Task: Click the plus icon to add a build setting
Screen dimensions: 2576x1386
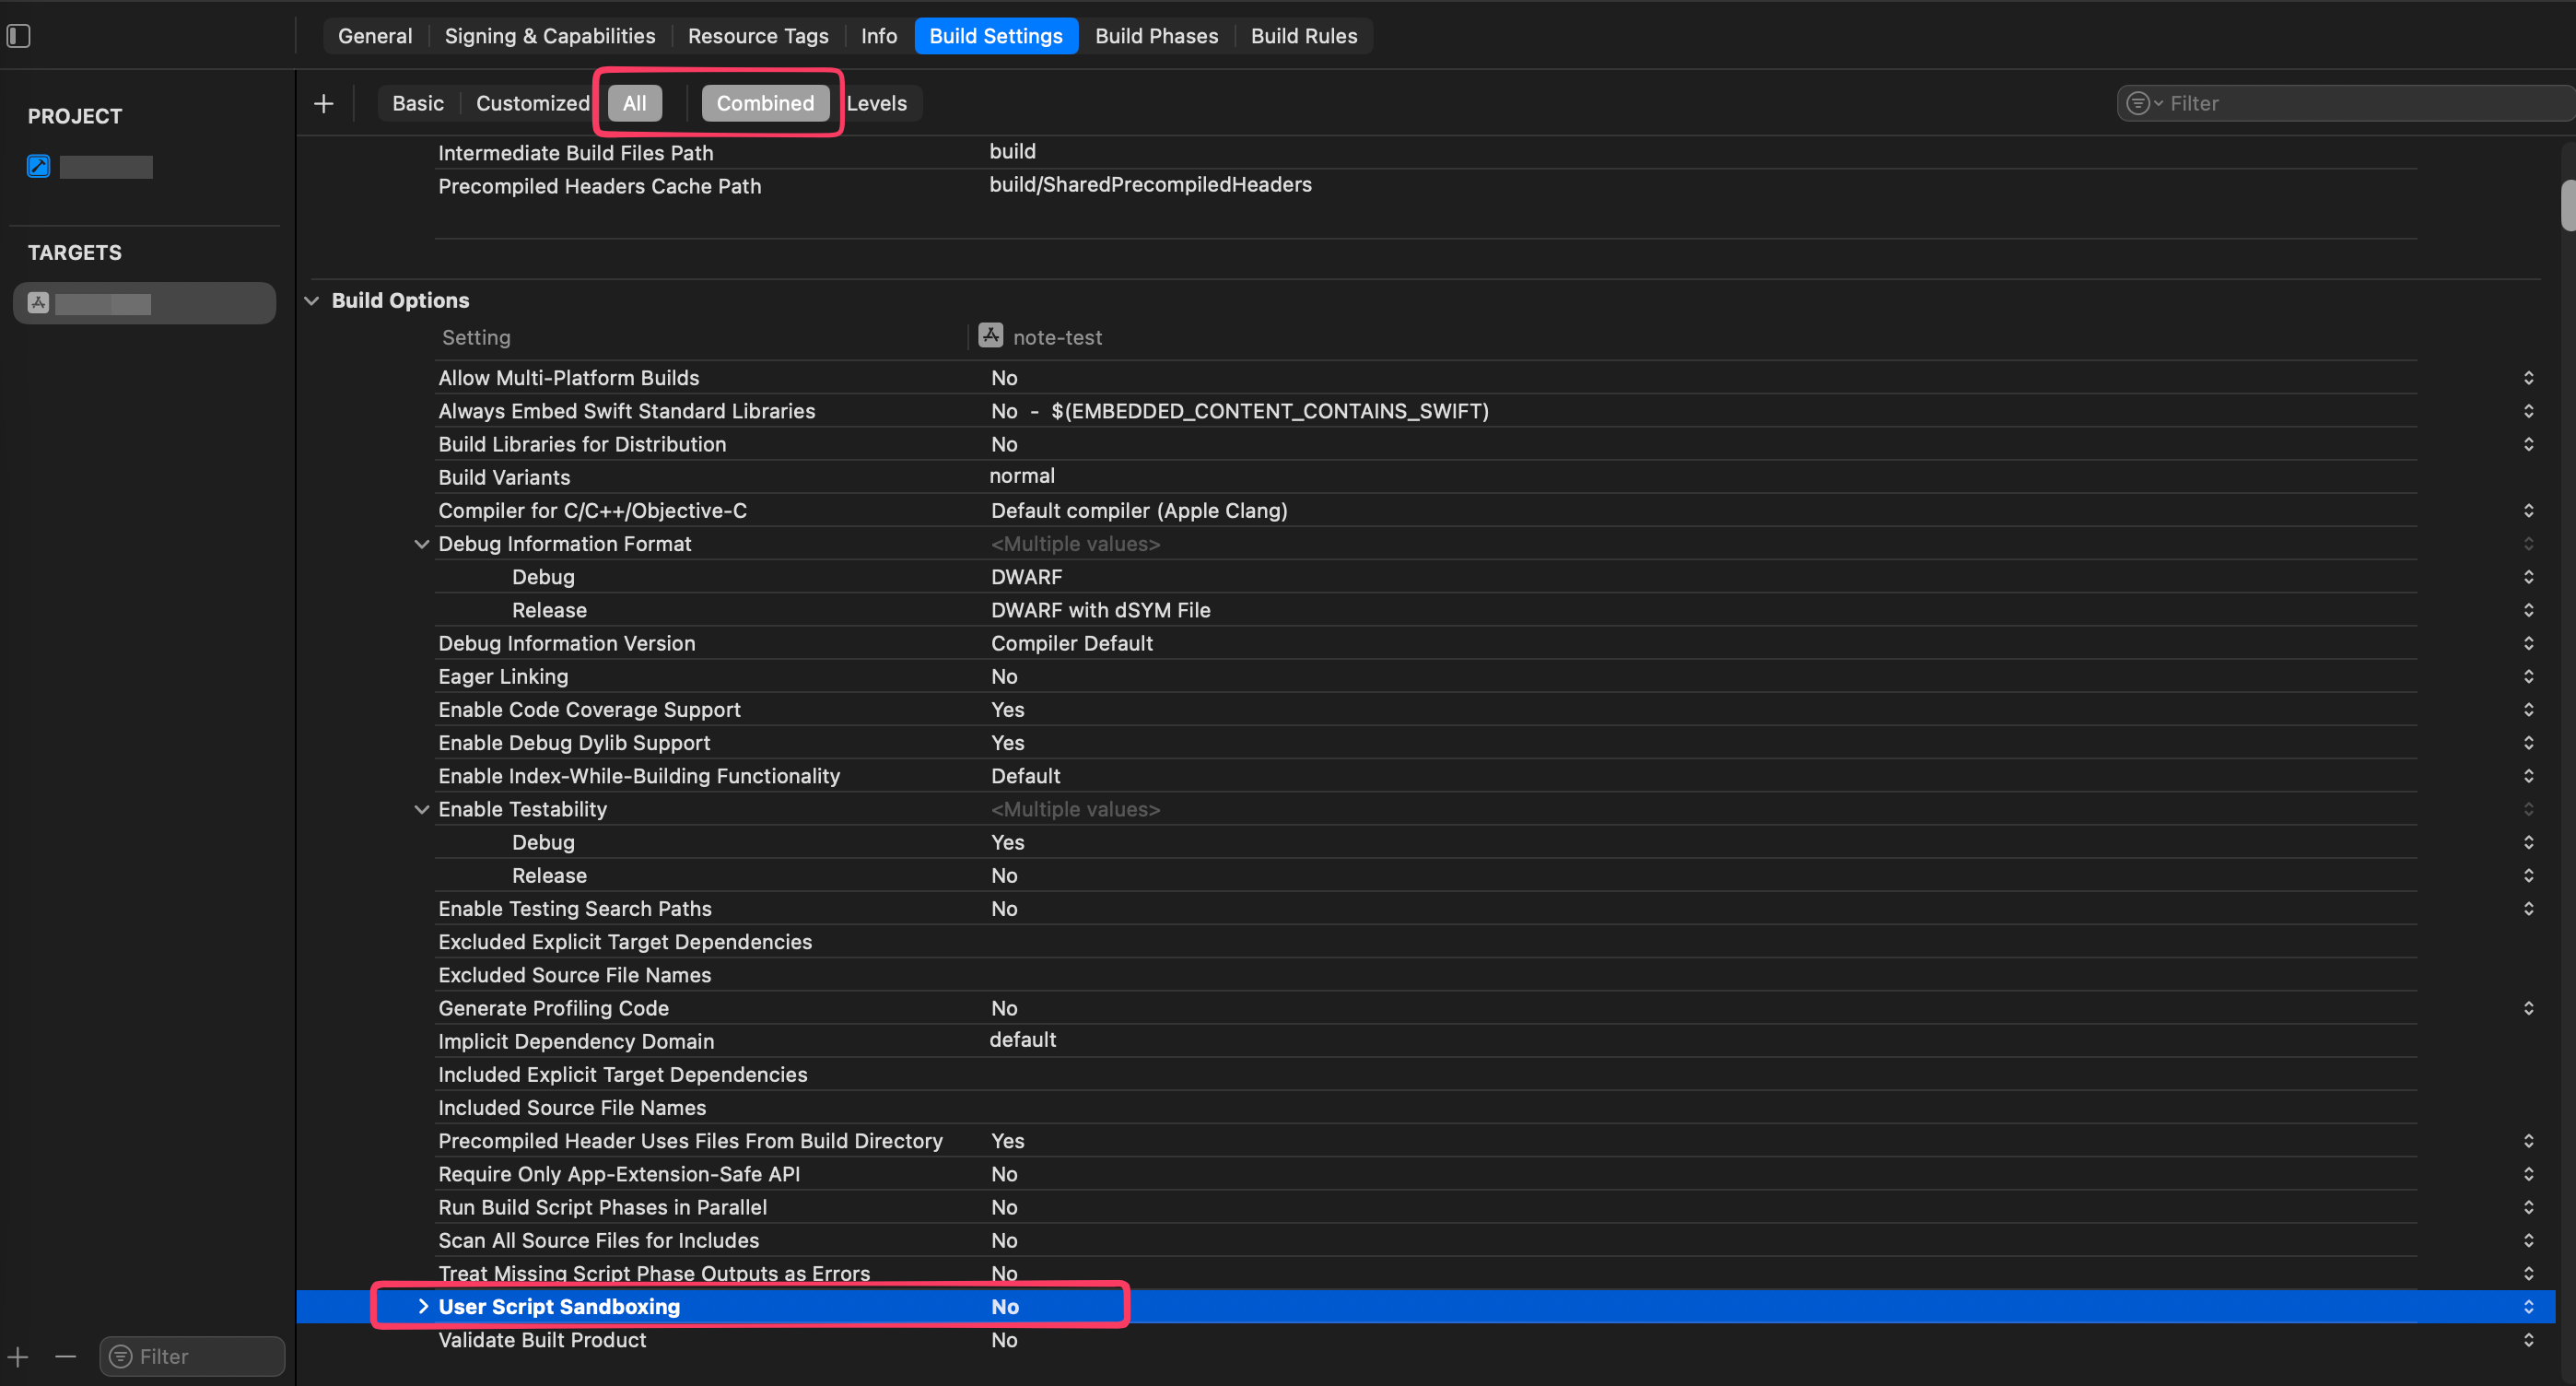Action: tap(324, 103)
